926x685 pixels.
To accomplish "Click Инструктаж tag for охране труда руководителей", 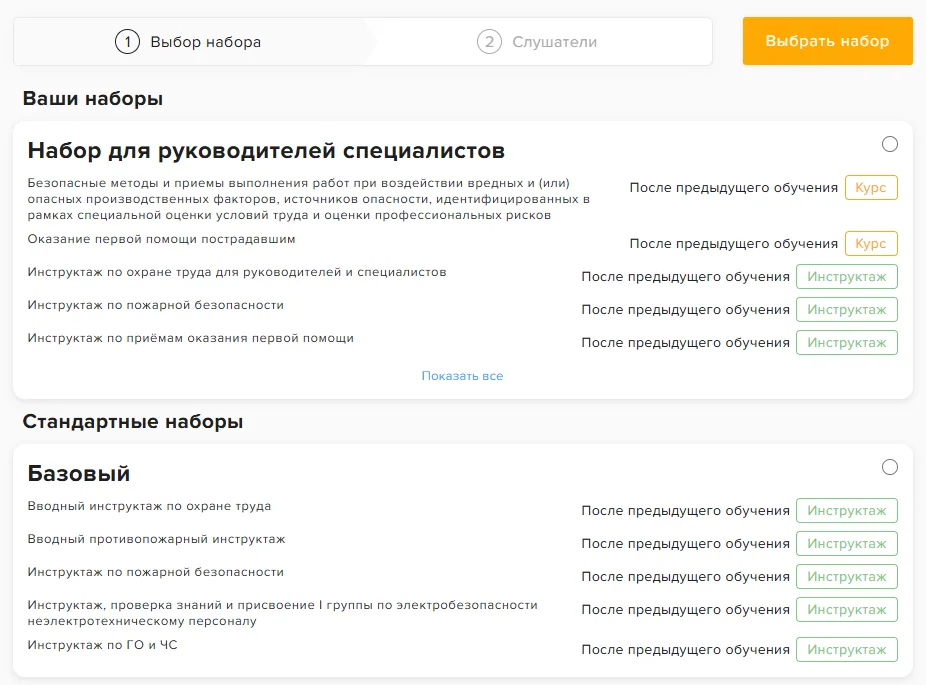I will (x=847, y=276).
